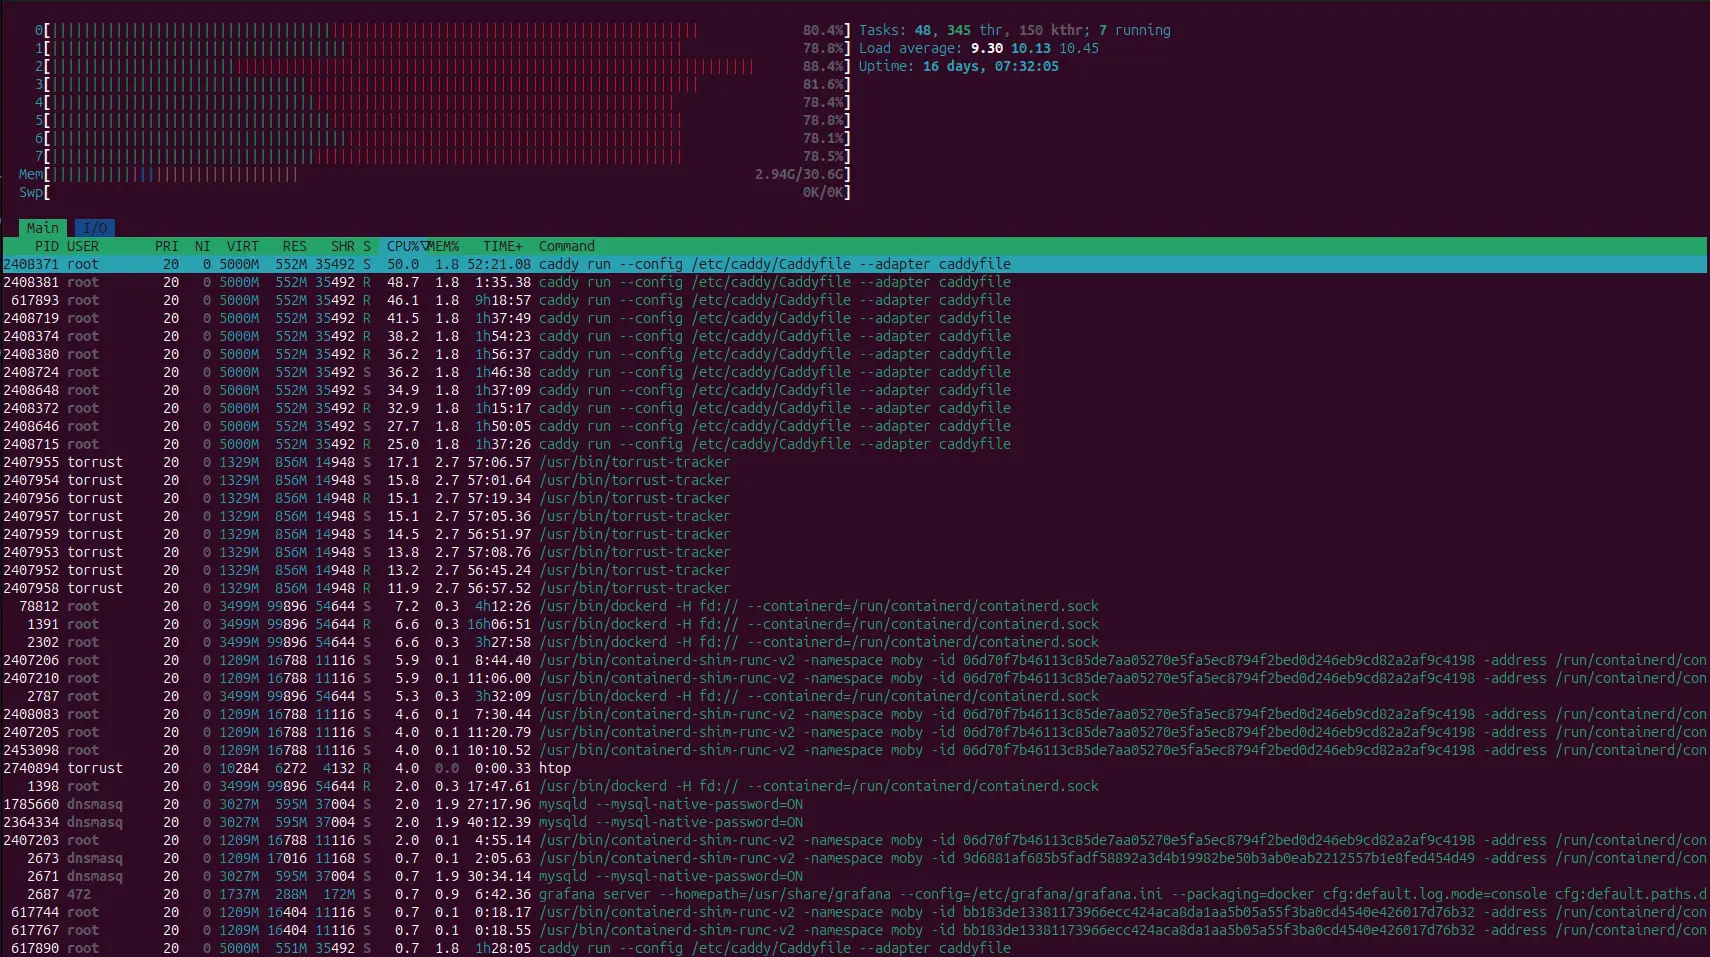Select torrust-tracker row PID 2407953
This screenshot has width=1710, height=957.
click(x=855, y=552)
